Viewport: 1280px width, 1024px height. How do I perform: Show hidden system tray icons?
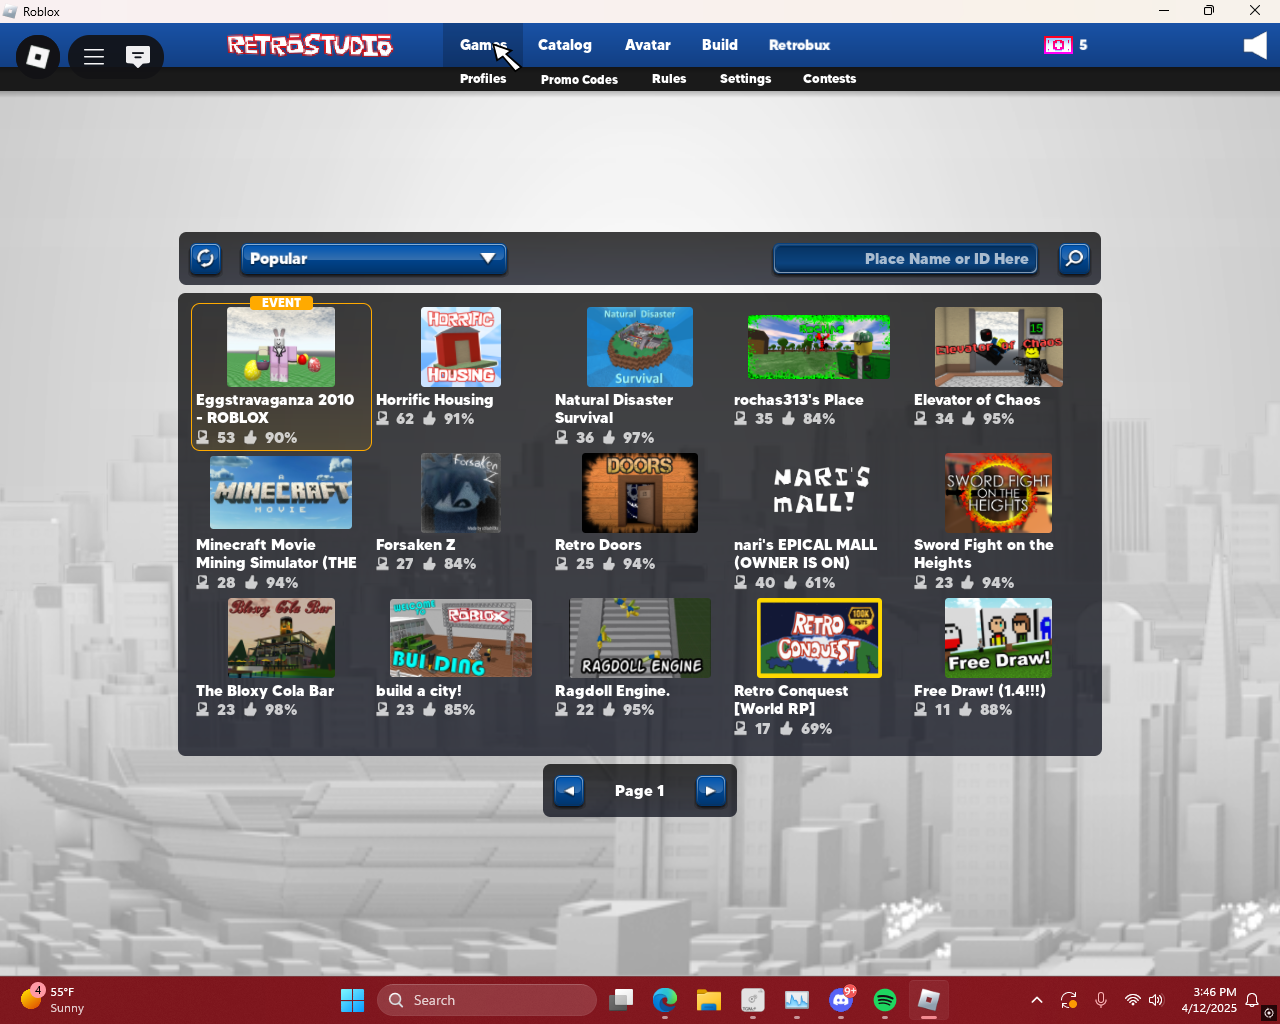[1037, 1000]
